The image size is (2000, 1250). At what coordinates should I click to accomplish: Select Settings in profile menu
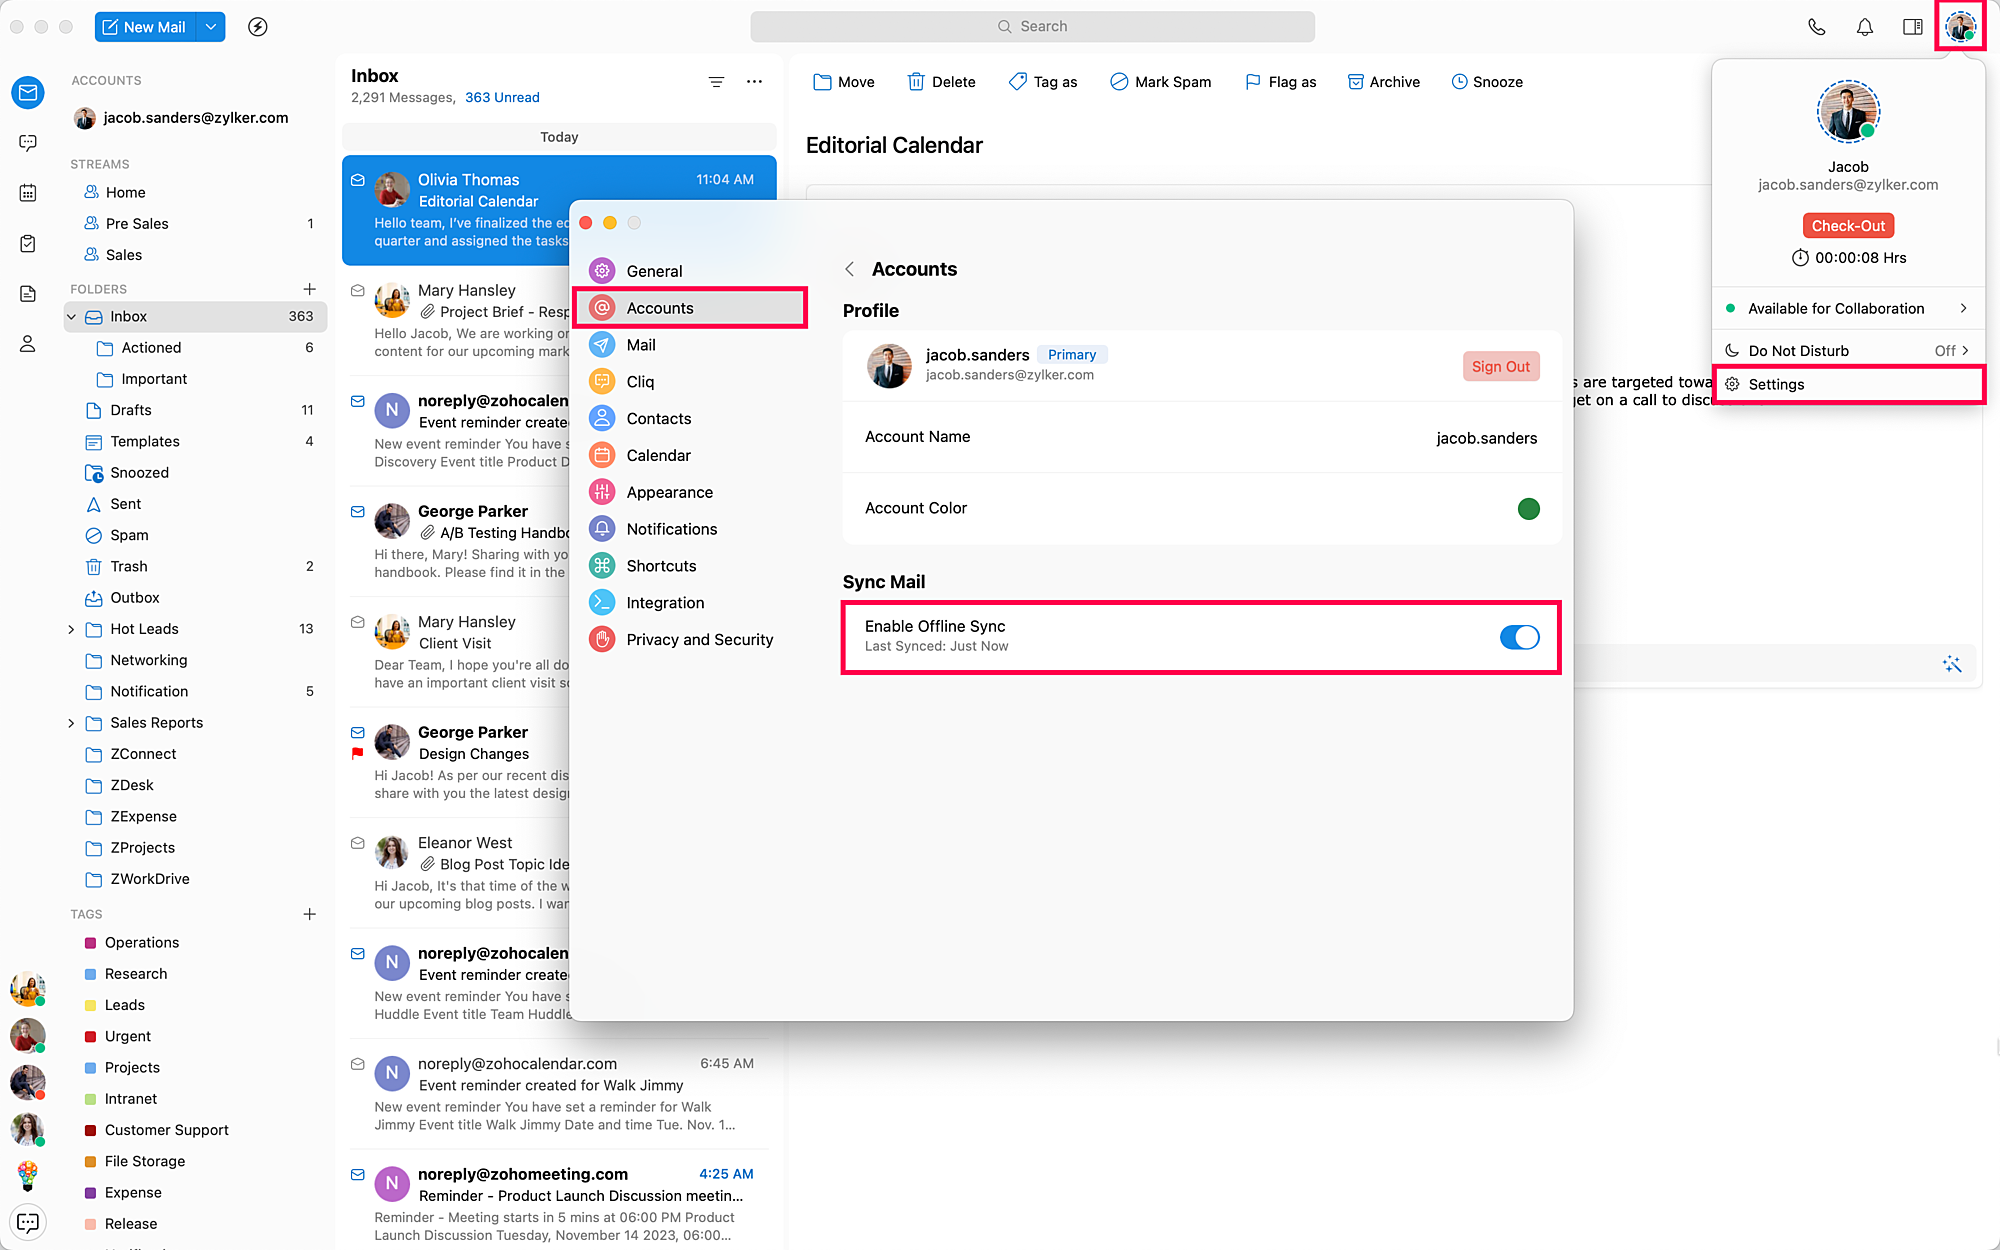pos(1776,385)
